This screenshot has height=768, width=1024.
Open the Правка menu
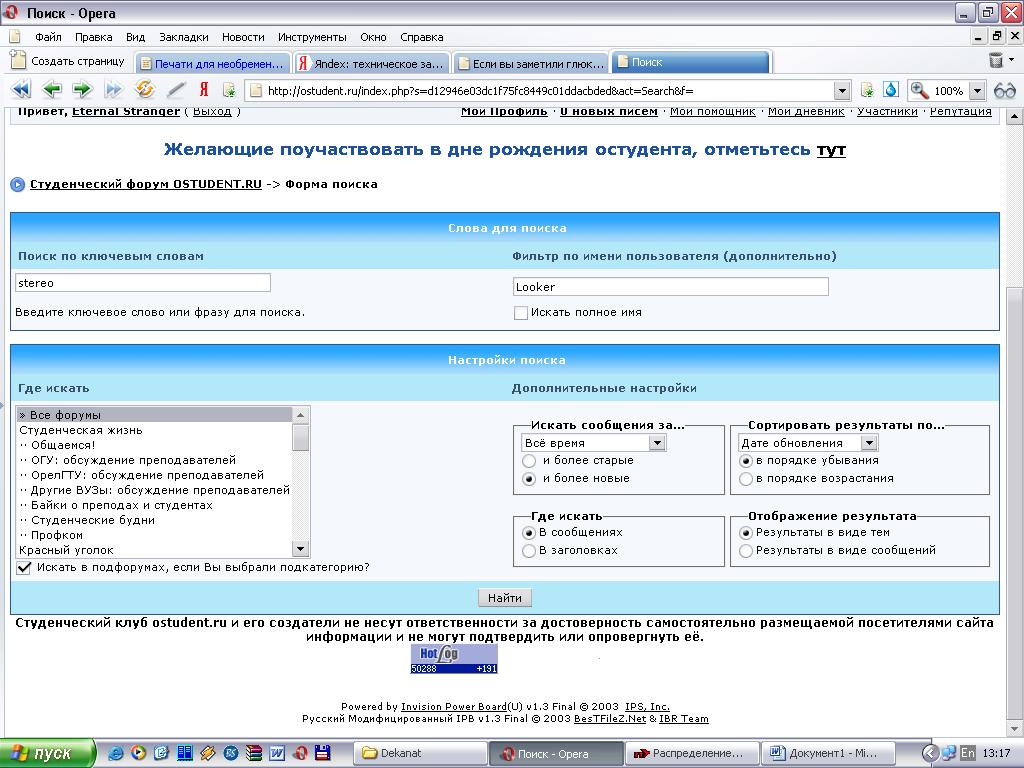93,37
